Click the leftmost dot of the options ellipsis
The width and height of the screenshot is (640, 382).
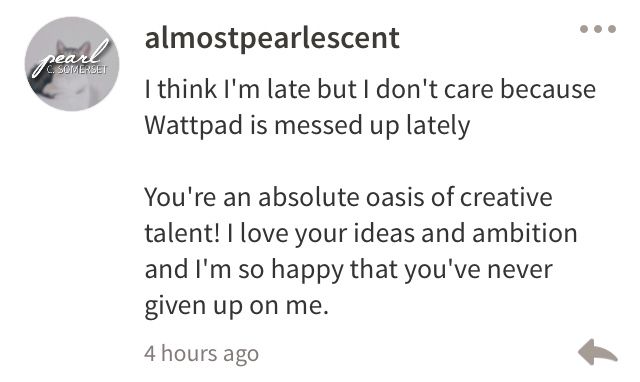point(584,29)
